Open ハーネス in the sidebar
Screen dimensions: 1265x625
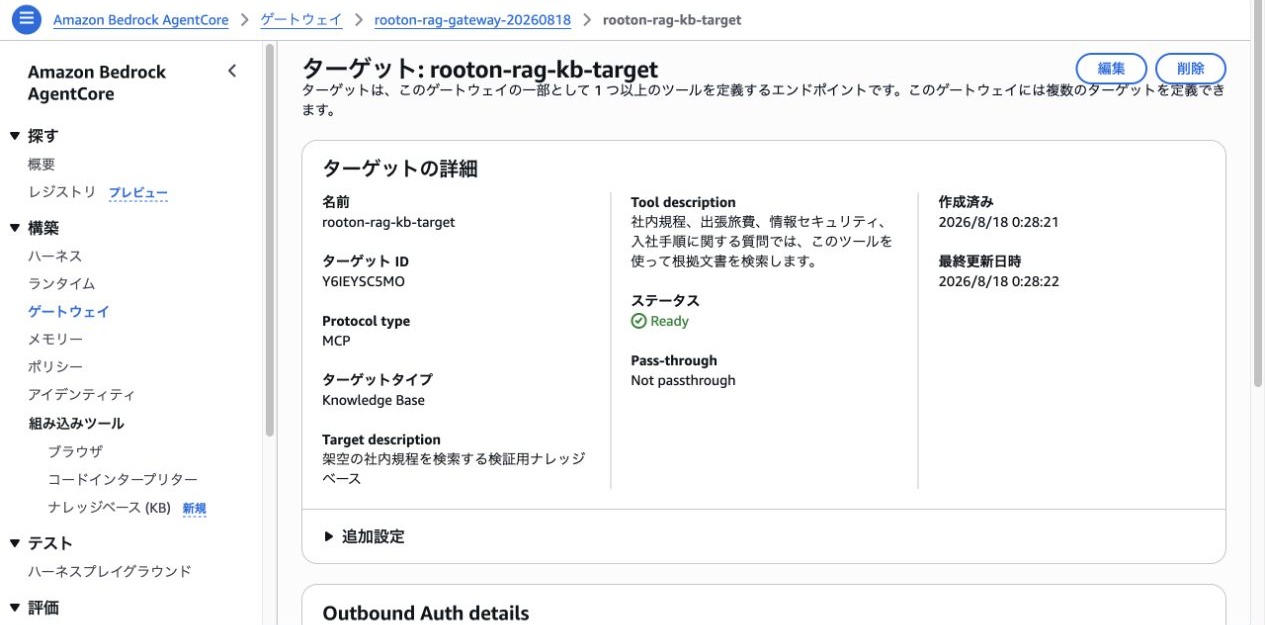[x=55, y=256]
